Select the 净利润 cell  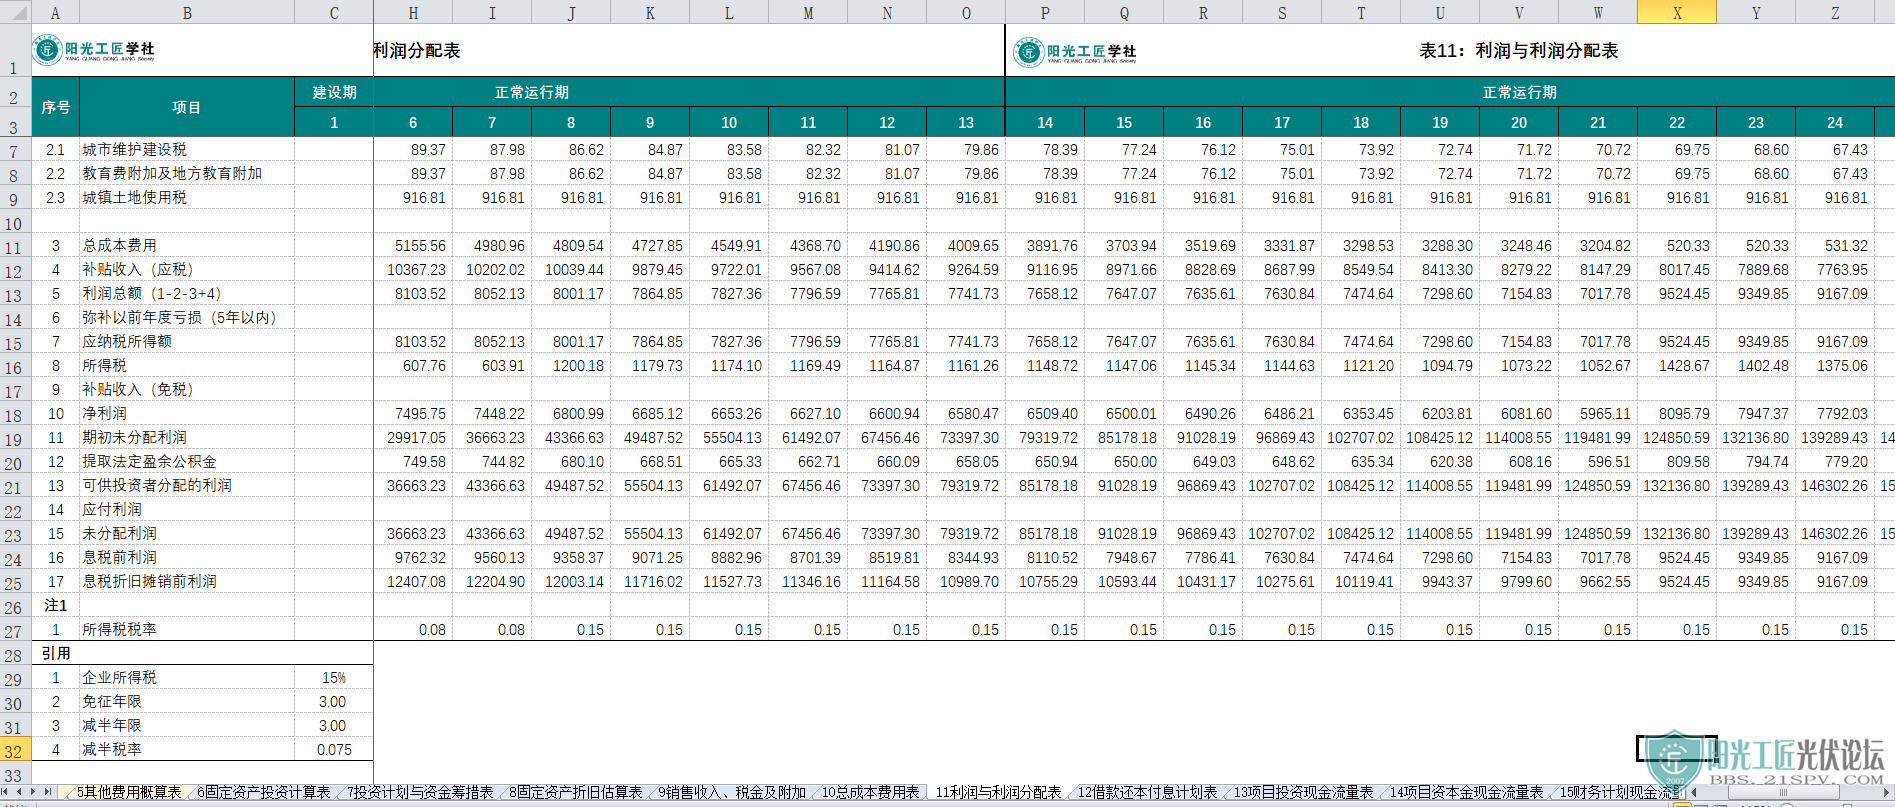click(187, 414)
